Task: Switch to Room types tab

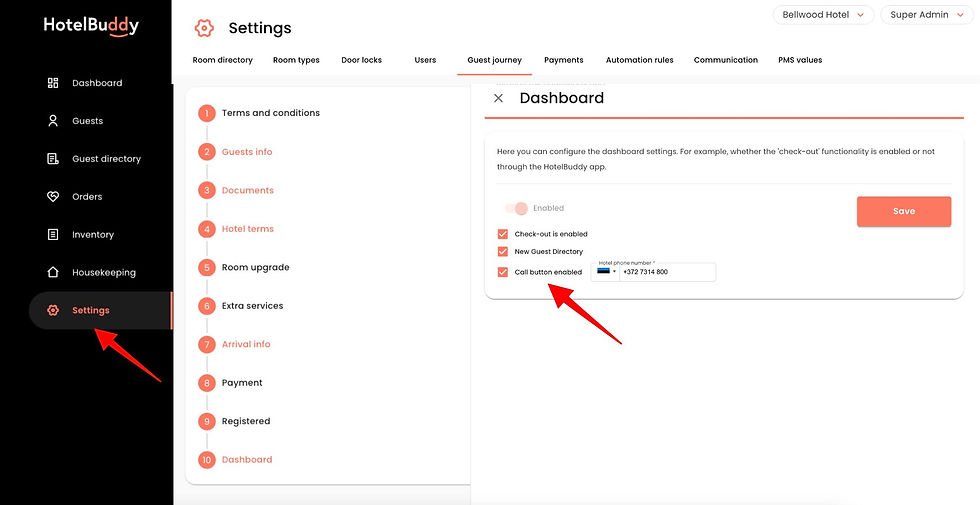Action: click(296, 60)
